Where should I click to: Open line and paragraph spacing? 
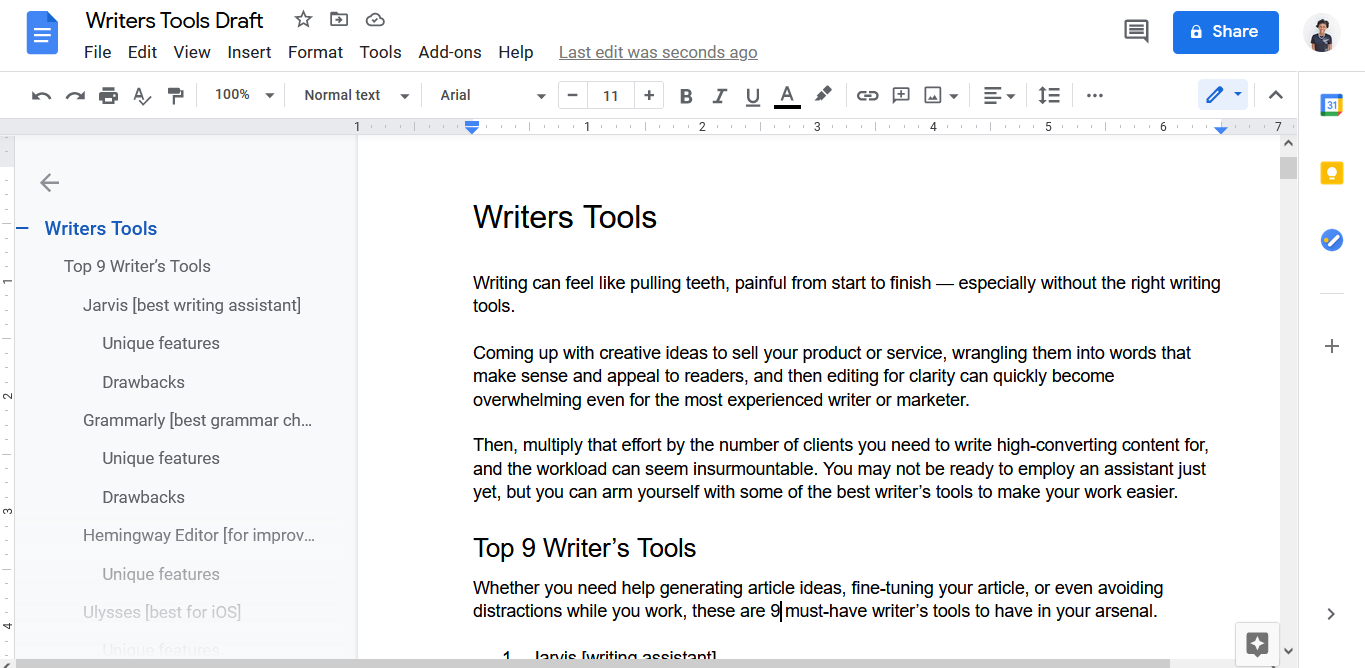click(1049, 96)
